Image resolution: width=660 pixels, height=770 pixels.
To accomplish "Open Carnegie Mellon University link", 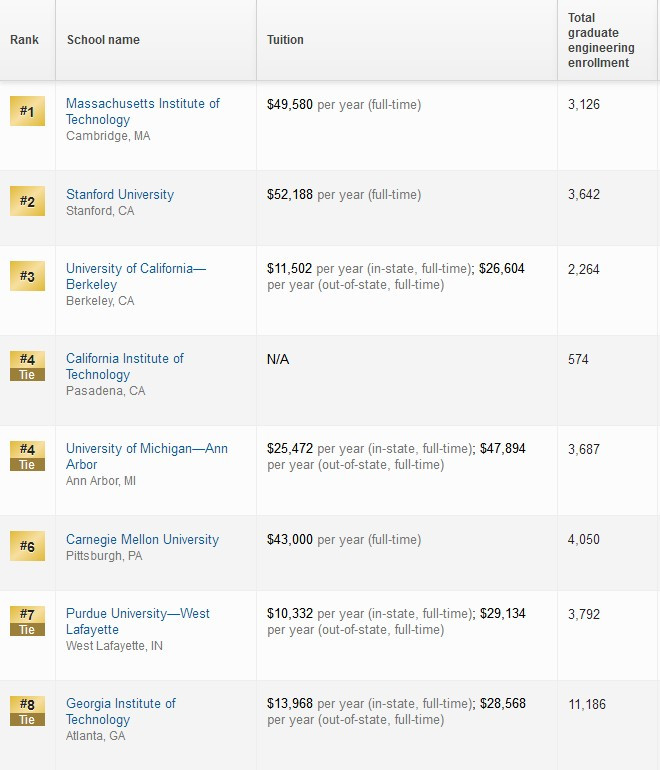I will (142, 539).
